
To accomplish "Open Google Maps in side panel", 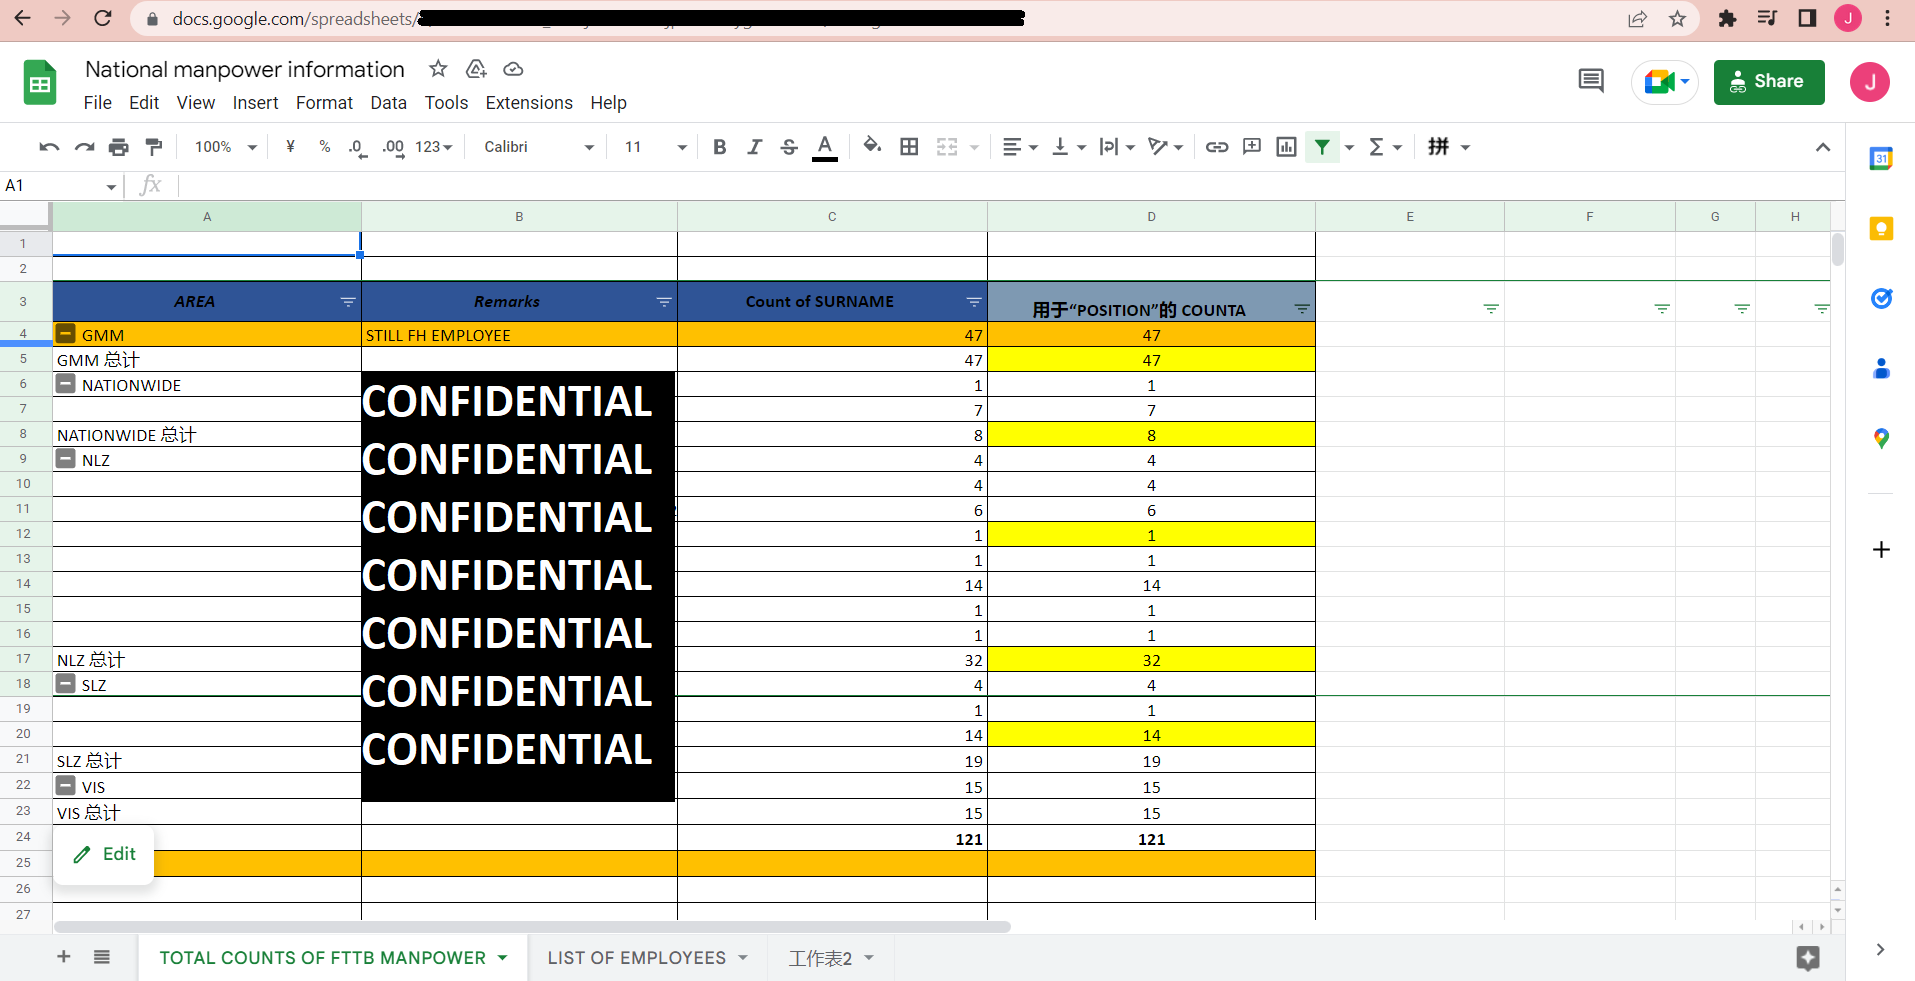I will (1881, 438).
